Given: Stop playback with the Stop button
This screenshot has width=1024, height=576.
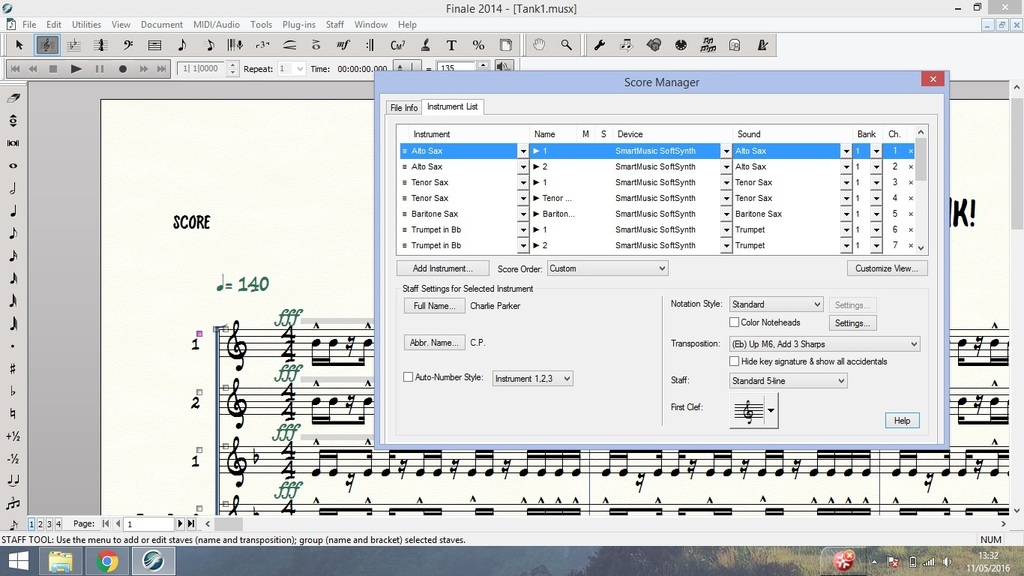Looking at the screenshot, I should coord(54,69).
